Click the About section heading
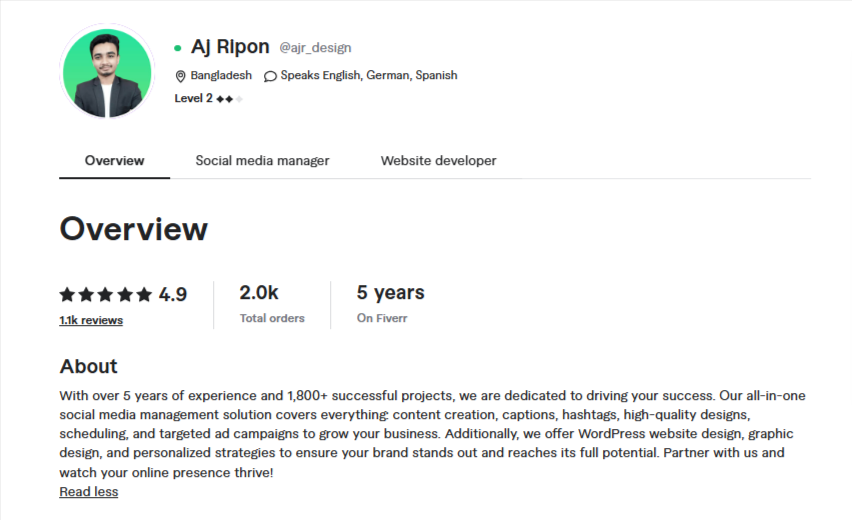Screen dimensions: 852x520 [89, 366]
